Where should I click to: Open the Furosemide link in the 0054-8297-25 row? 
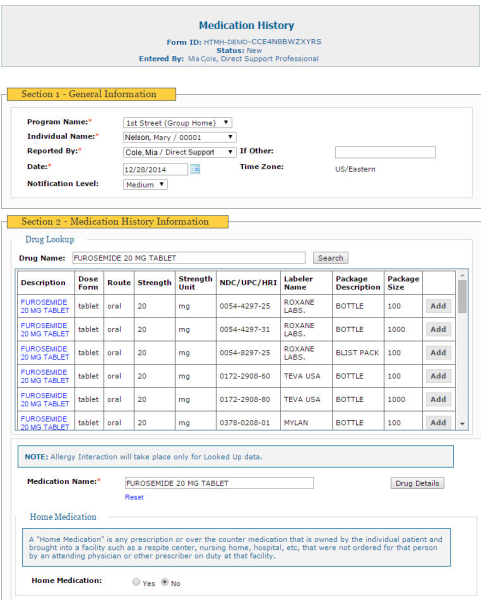pyautogui.click(x=45, y=353)
